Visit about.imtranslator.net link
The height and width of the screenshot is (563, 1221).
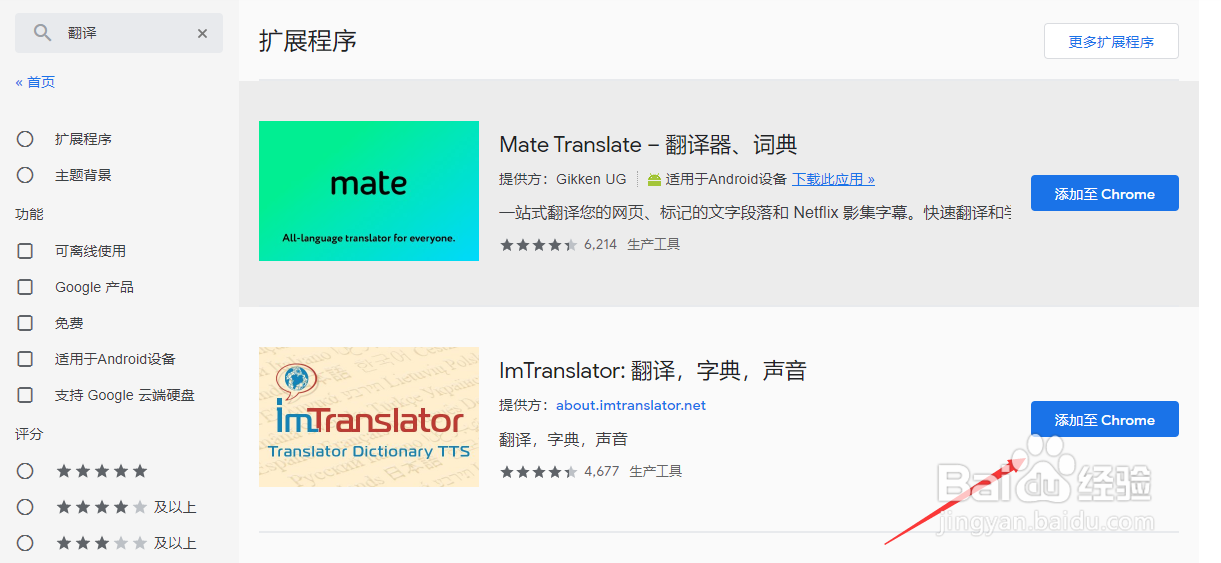[631, 405]
